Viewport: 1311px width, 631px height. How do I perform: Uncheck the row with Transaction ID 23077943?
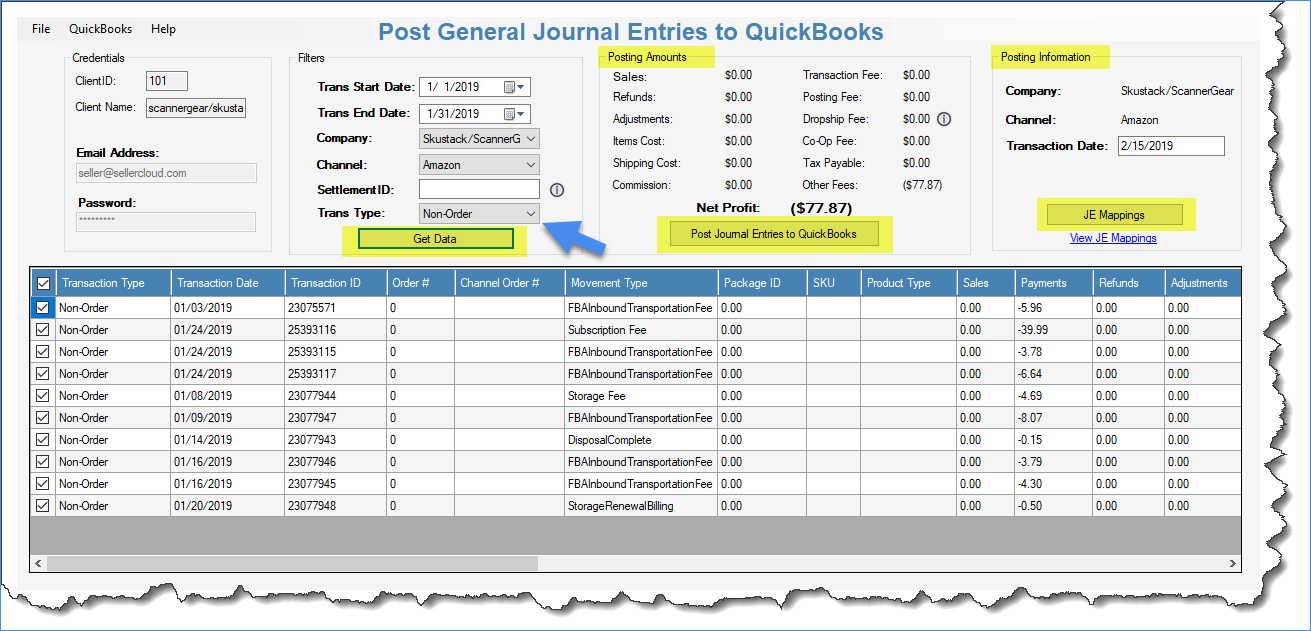pos(43,440)
